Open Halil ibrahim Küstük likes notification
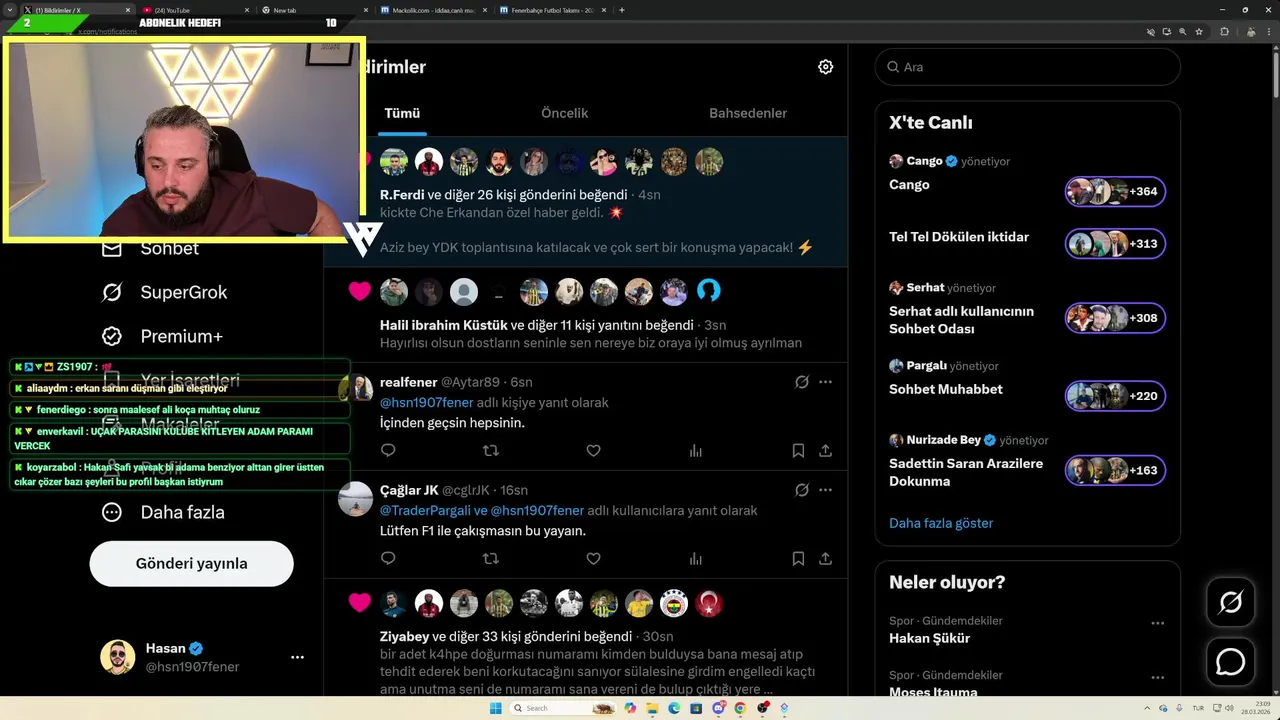 pyautogui.click(x=585, y=314)
